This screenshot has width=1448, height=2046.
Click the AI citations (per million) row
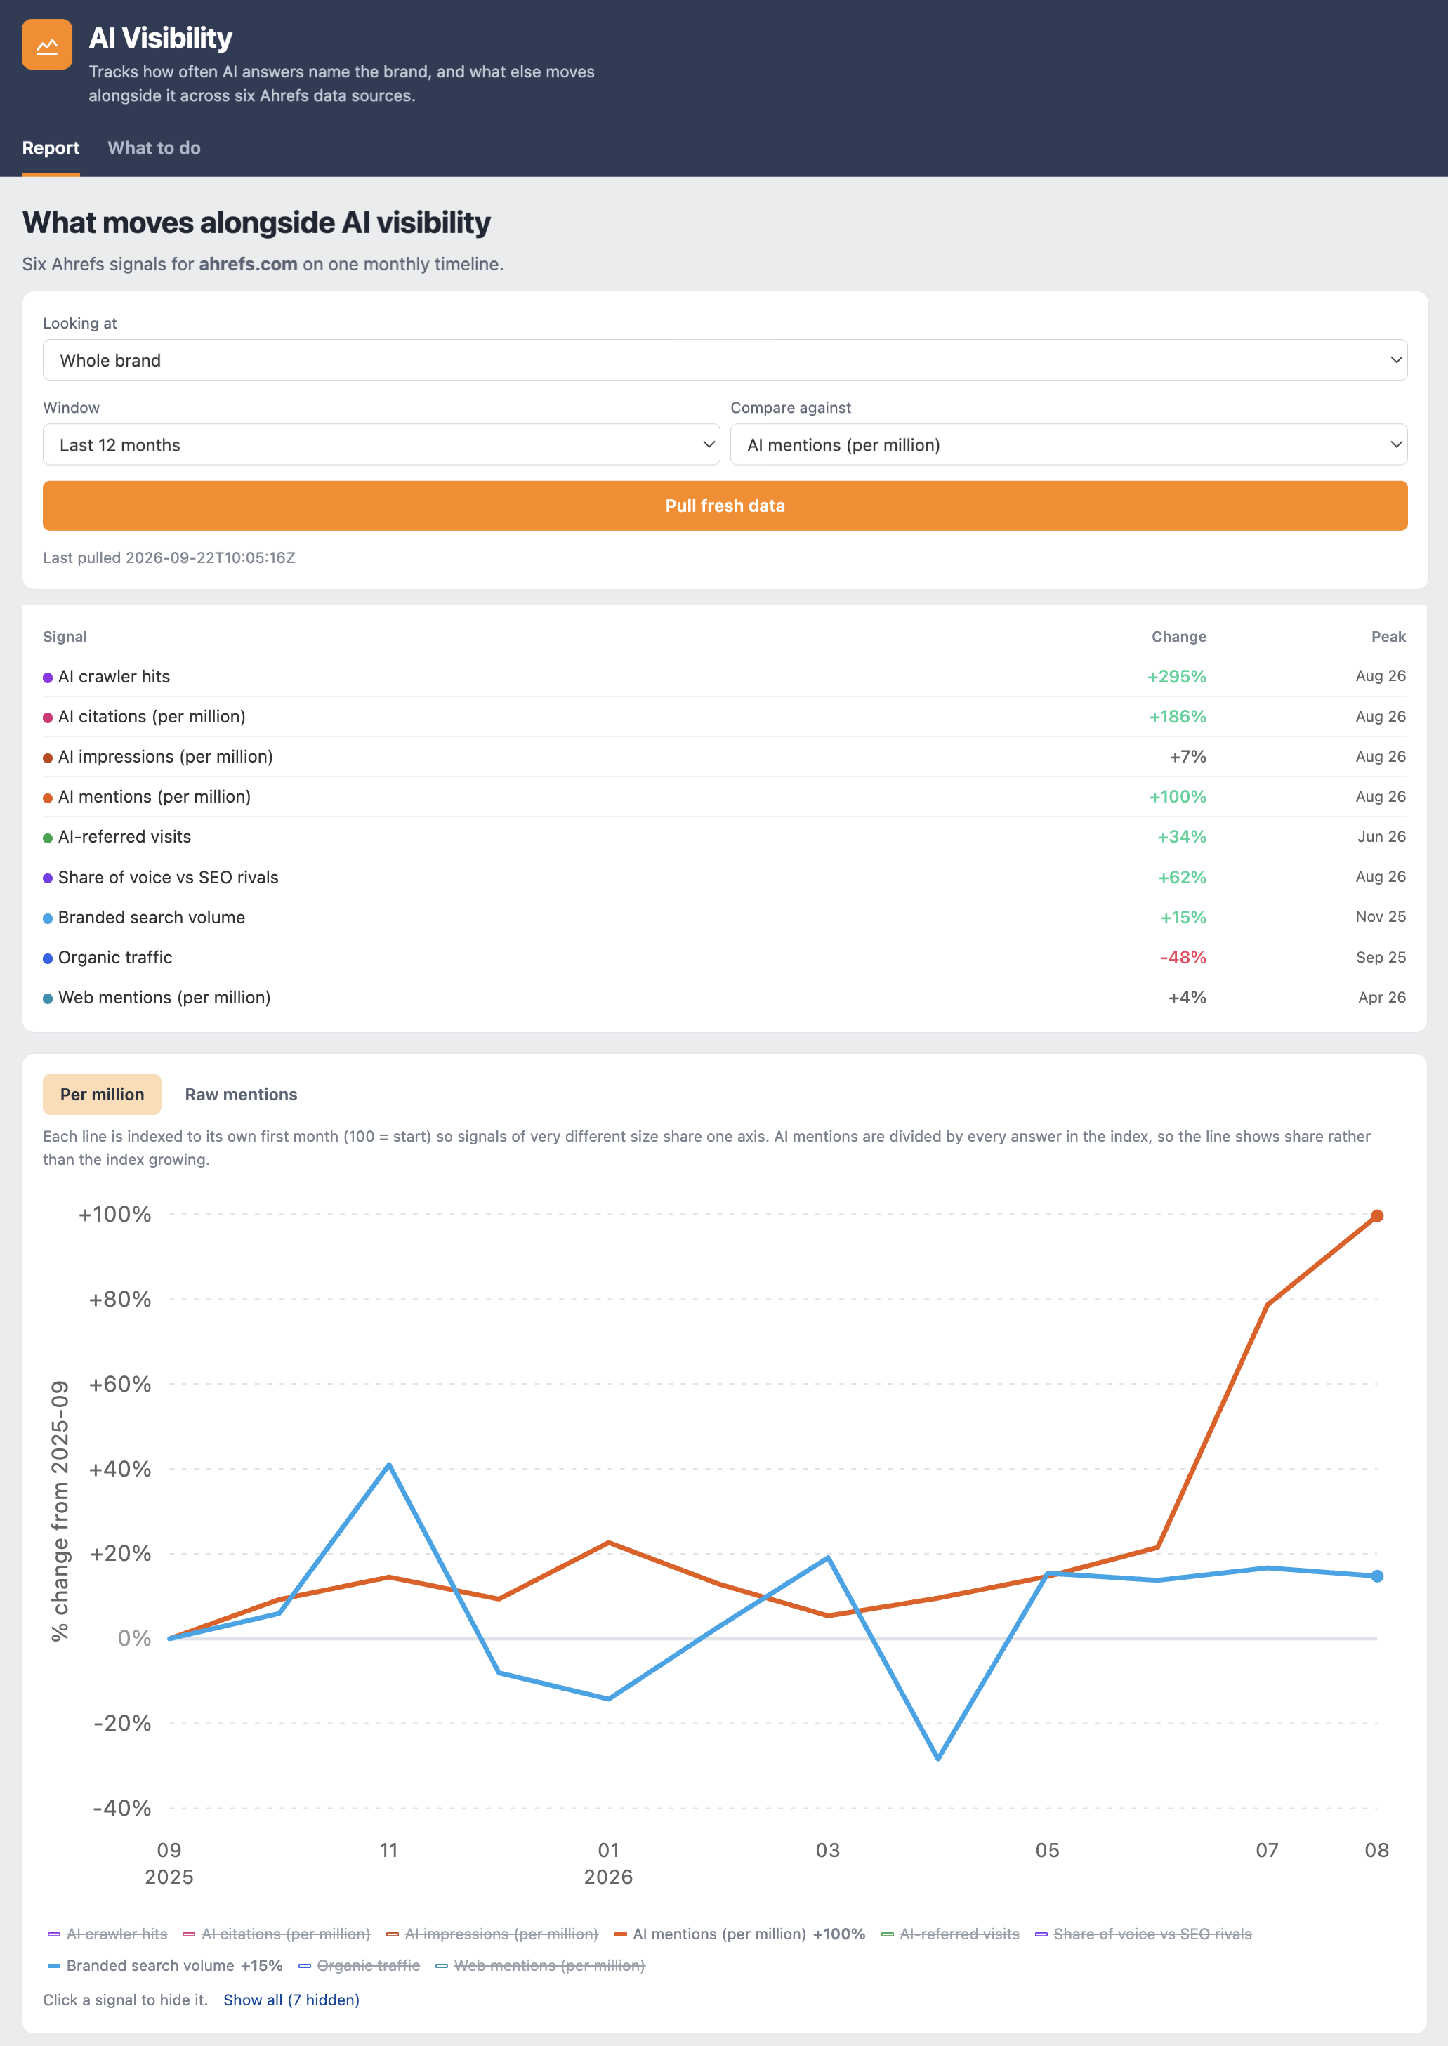(x=725, y=717)
